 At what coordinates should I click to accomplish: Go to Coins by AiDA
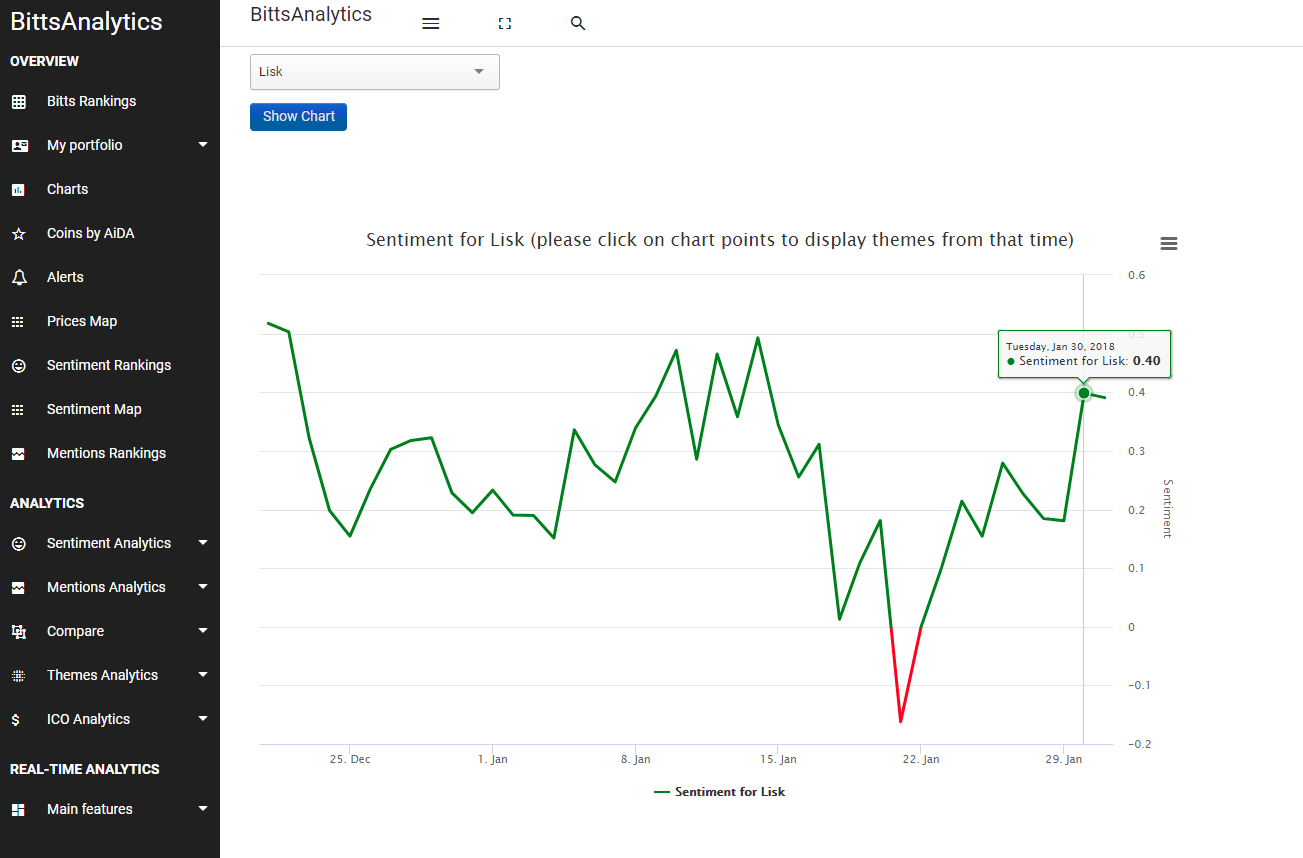tap(90, 233)
